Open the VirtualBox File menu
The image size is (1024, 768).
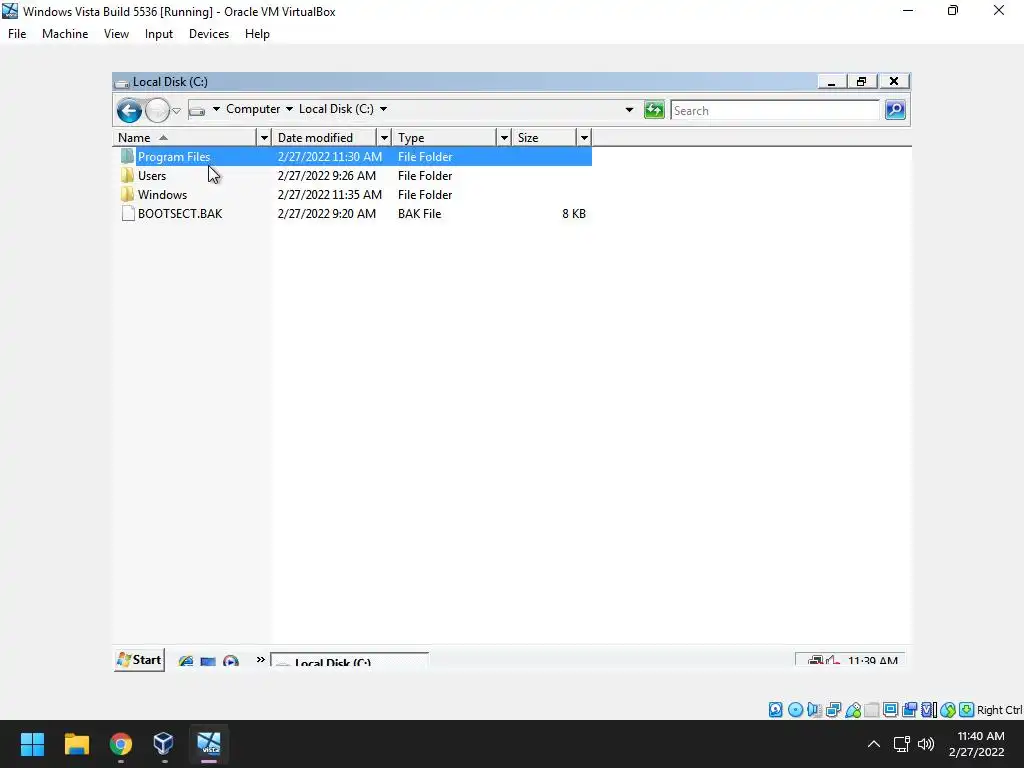[17, 34]
